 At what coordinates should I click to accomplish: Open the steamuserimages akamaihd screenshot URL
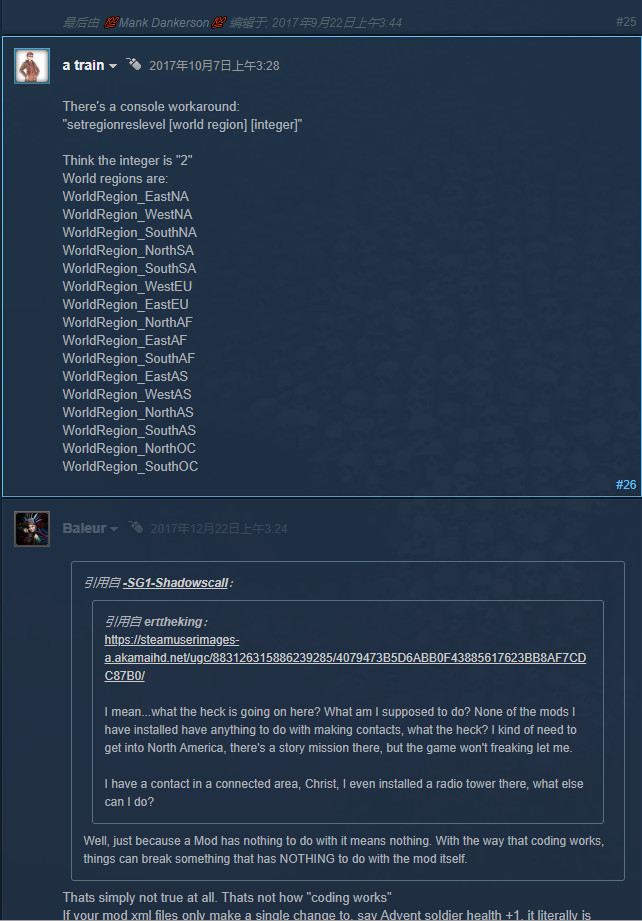(x=345, y=658)
